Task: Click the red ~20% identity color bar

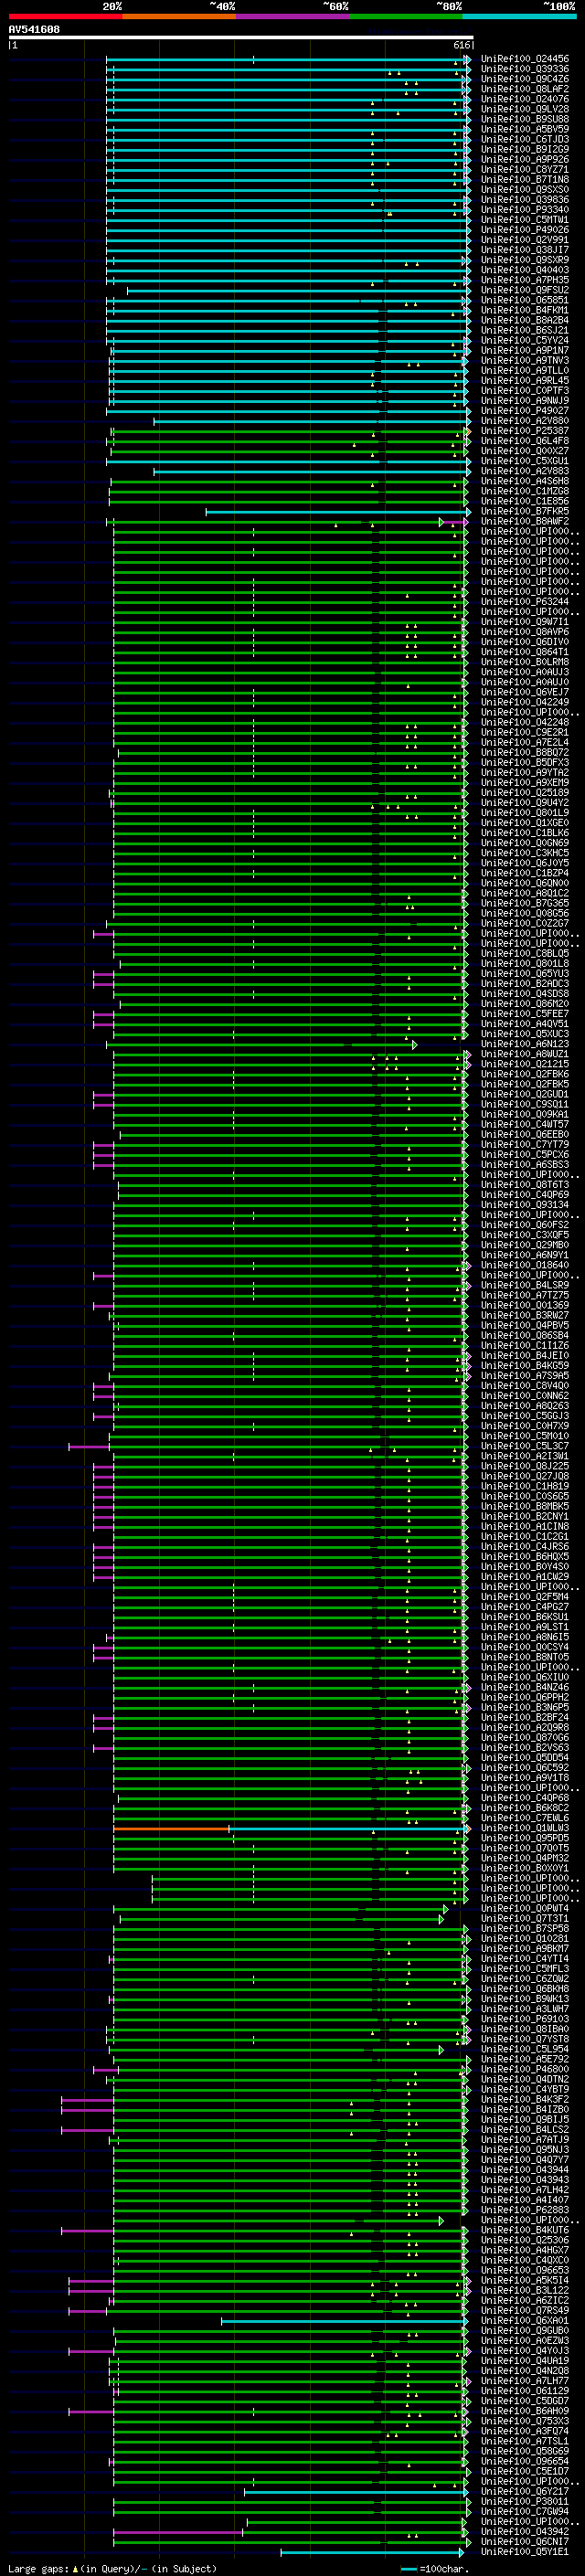Action: click(x=65, y=17)
